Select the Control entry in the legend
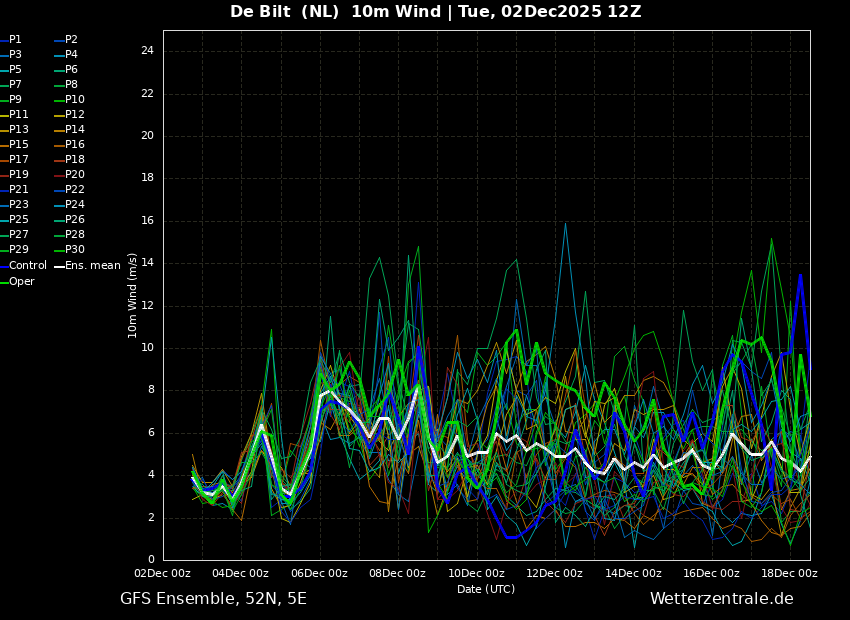Screen dimensions: 850x620 pyautogui.click(x=28, y=266)
